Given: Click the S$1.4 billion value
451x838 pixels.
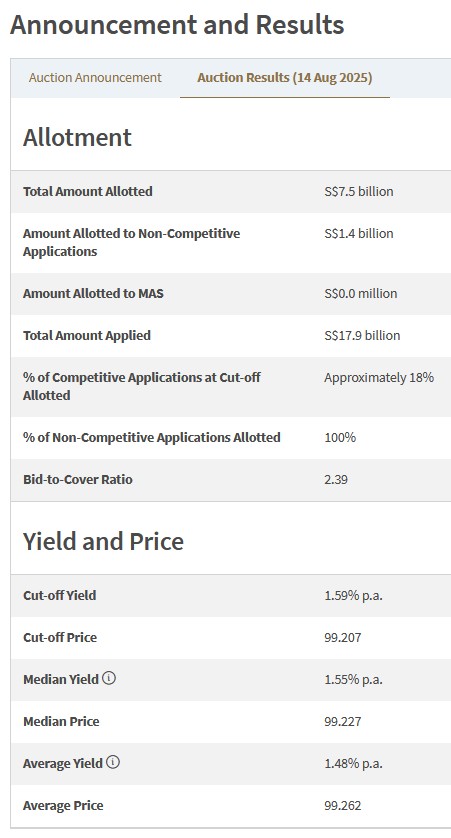Looking at the screenshot, I should pos(359,234).
